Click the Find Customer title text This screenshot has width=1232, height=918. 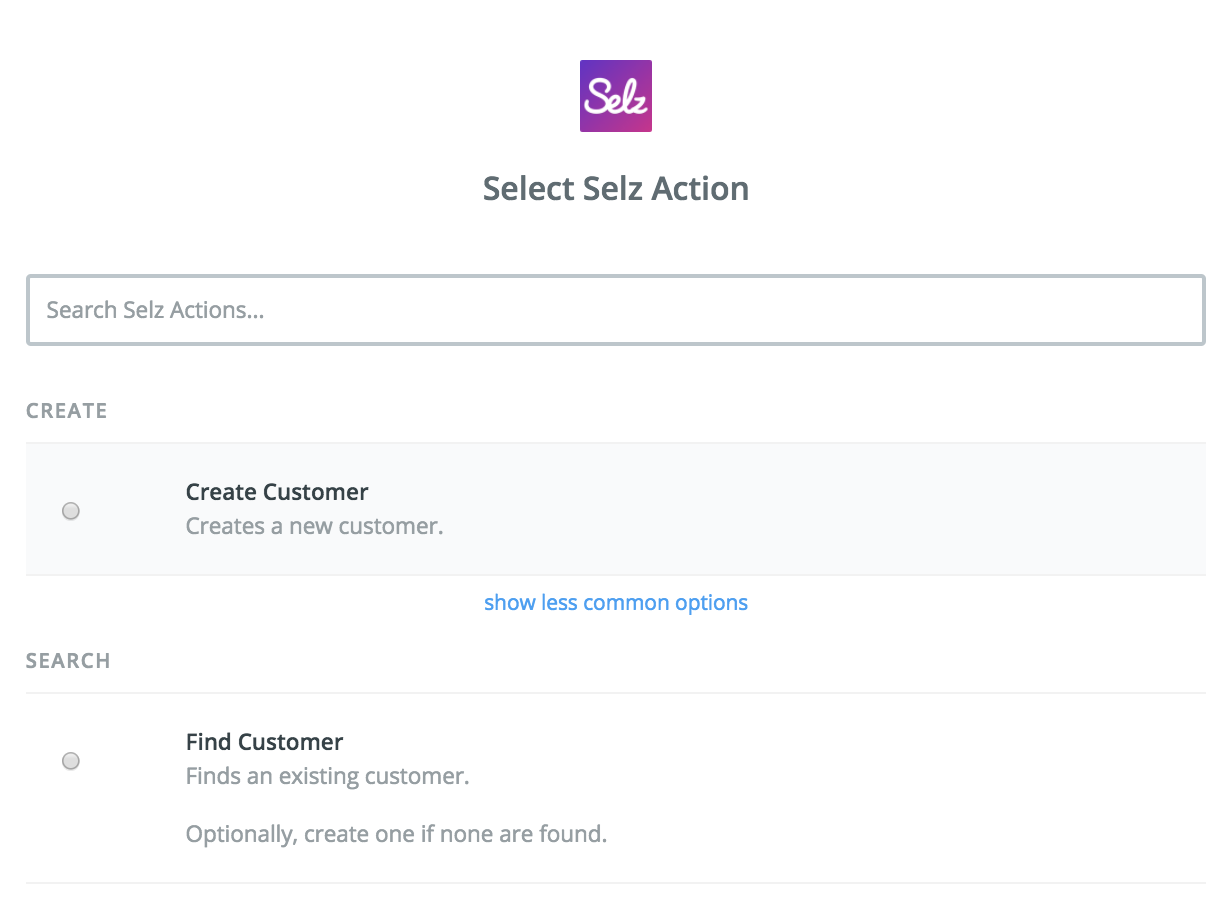click(264, 742)
